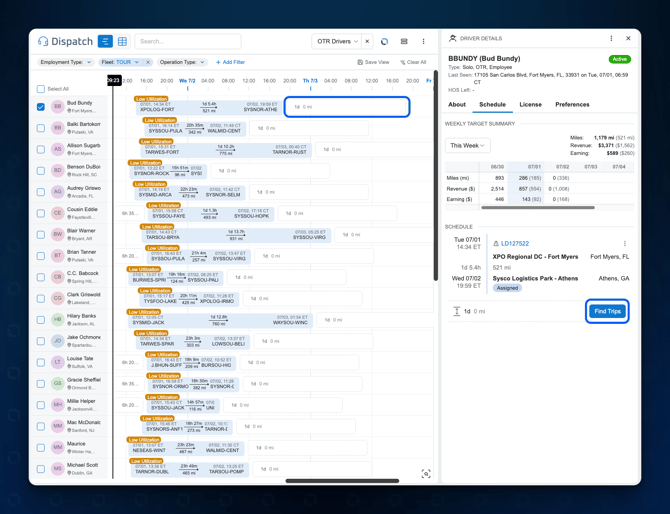Screen dimensions: 670x514
Task: Click Gracie Sheffield's GS avatar
Action: (58, 383)
